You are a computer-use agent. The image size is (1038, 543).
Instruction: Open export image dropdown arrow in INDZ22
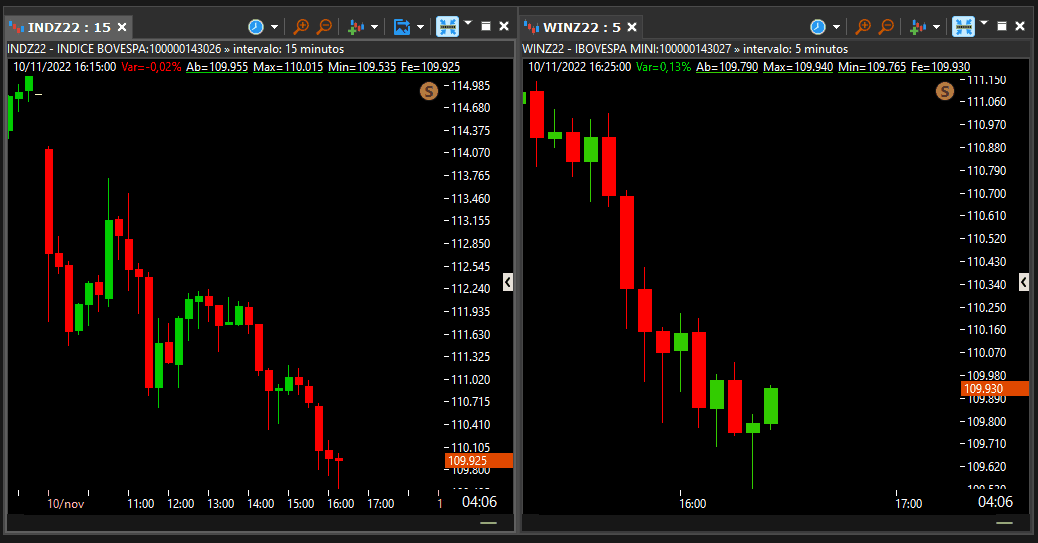(x=420, y=27)
